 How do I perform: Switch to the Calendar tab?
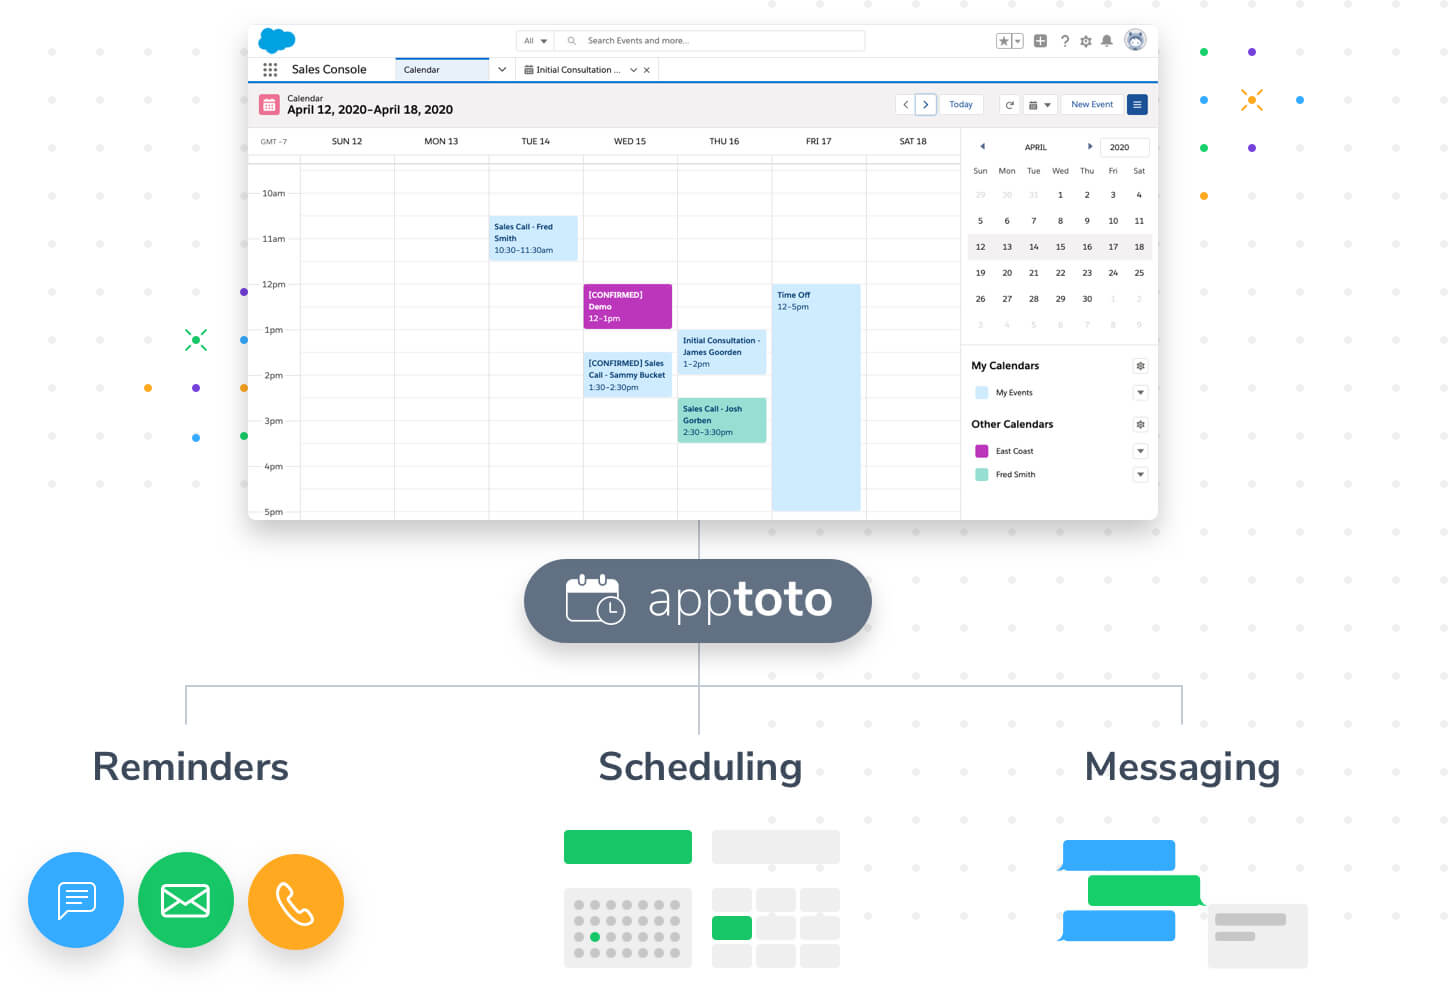pos(440,70)
